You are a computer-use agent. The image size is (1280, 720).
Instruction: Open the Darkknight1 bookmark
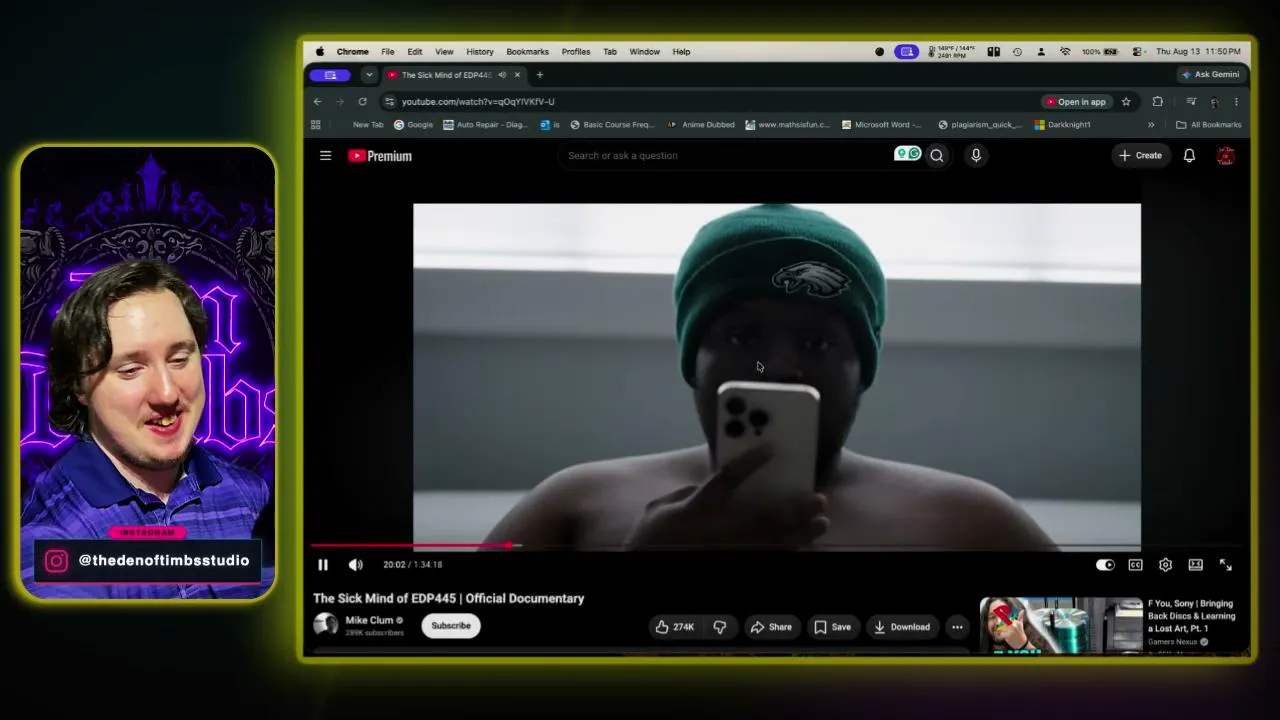click(x=1063, y=125)
